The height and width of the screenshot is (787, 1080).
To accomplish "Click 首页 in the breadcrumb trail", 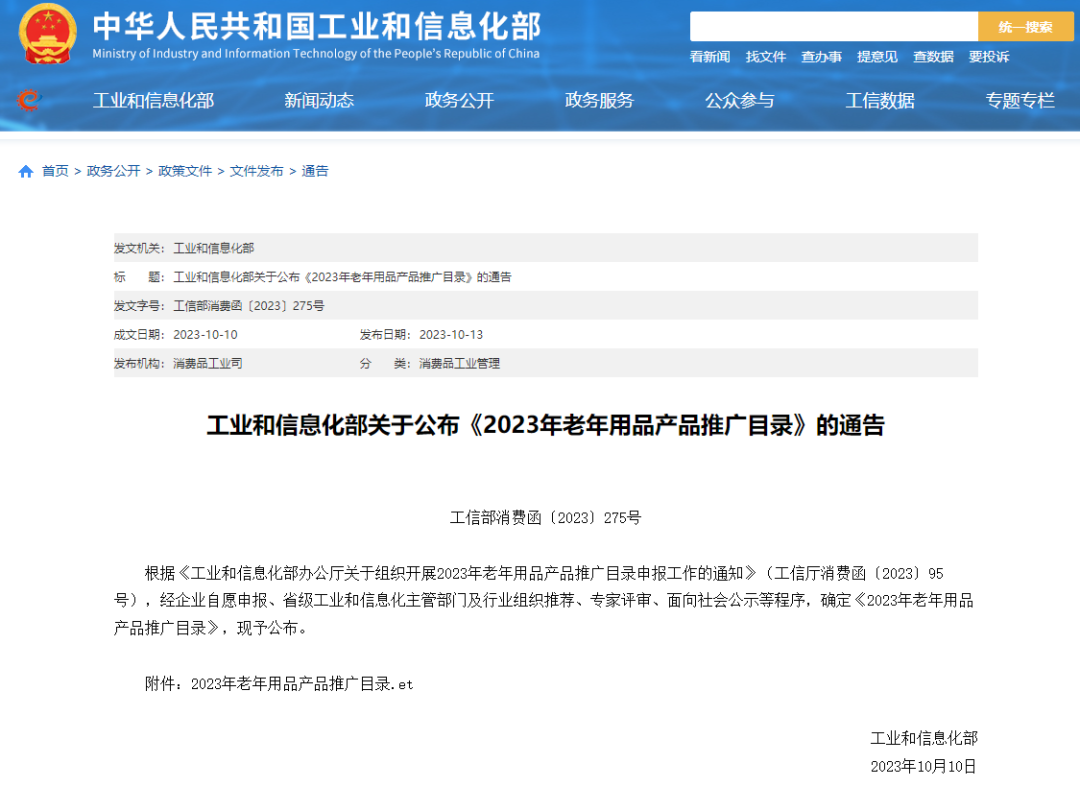I will tap(55, 171).
